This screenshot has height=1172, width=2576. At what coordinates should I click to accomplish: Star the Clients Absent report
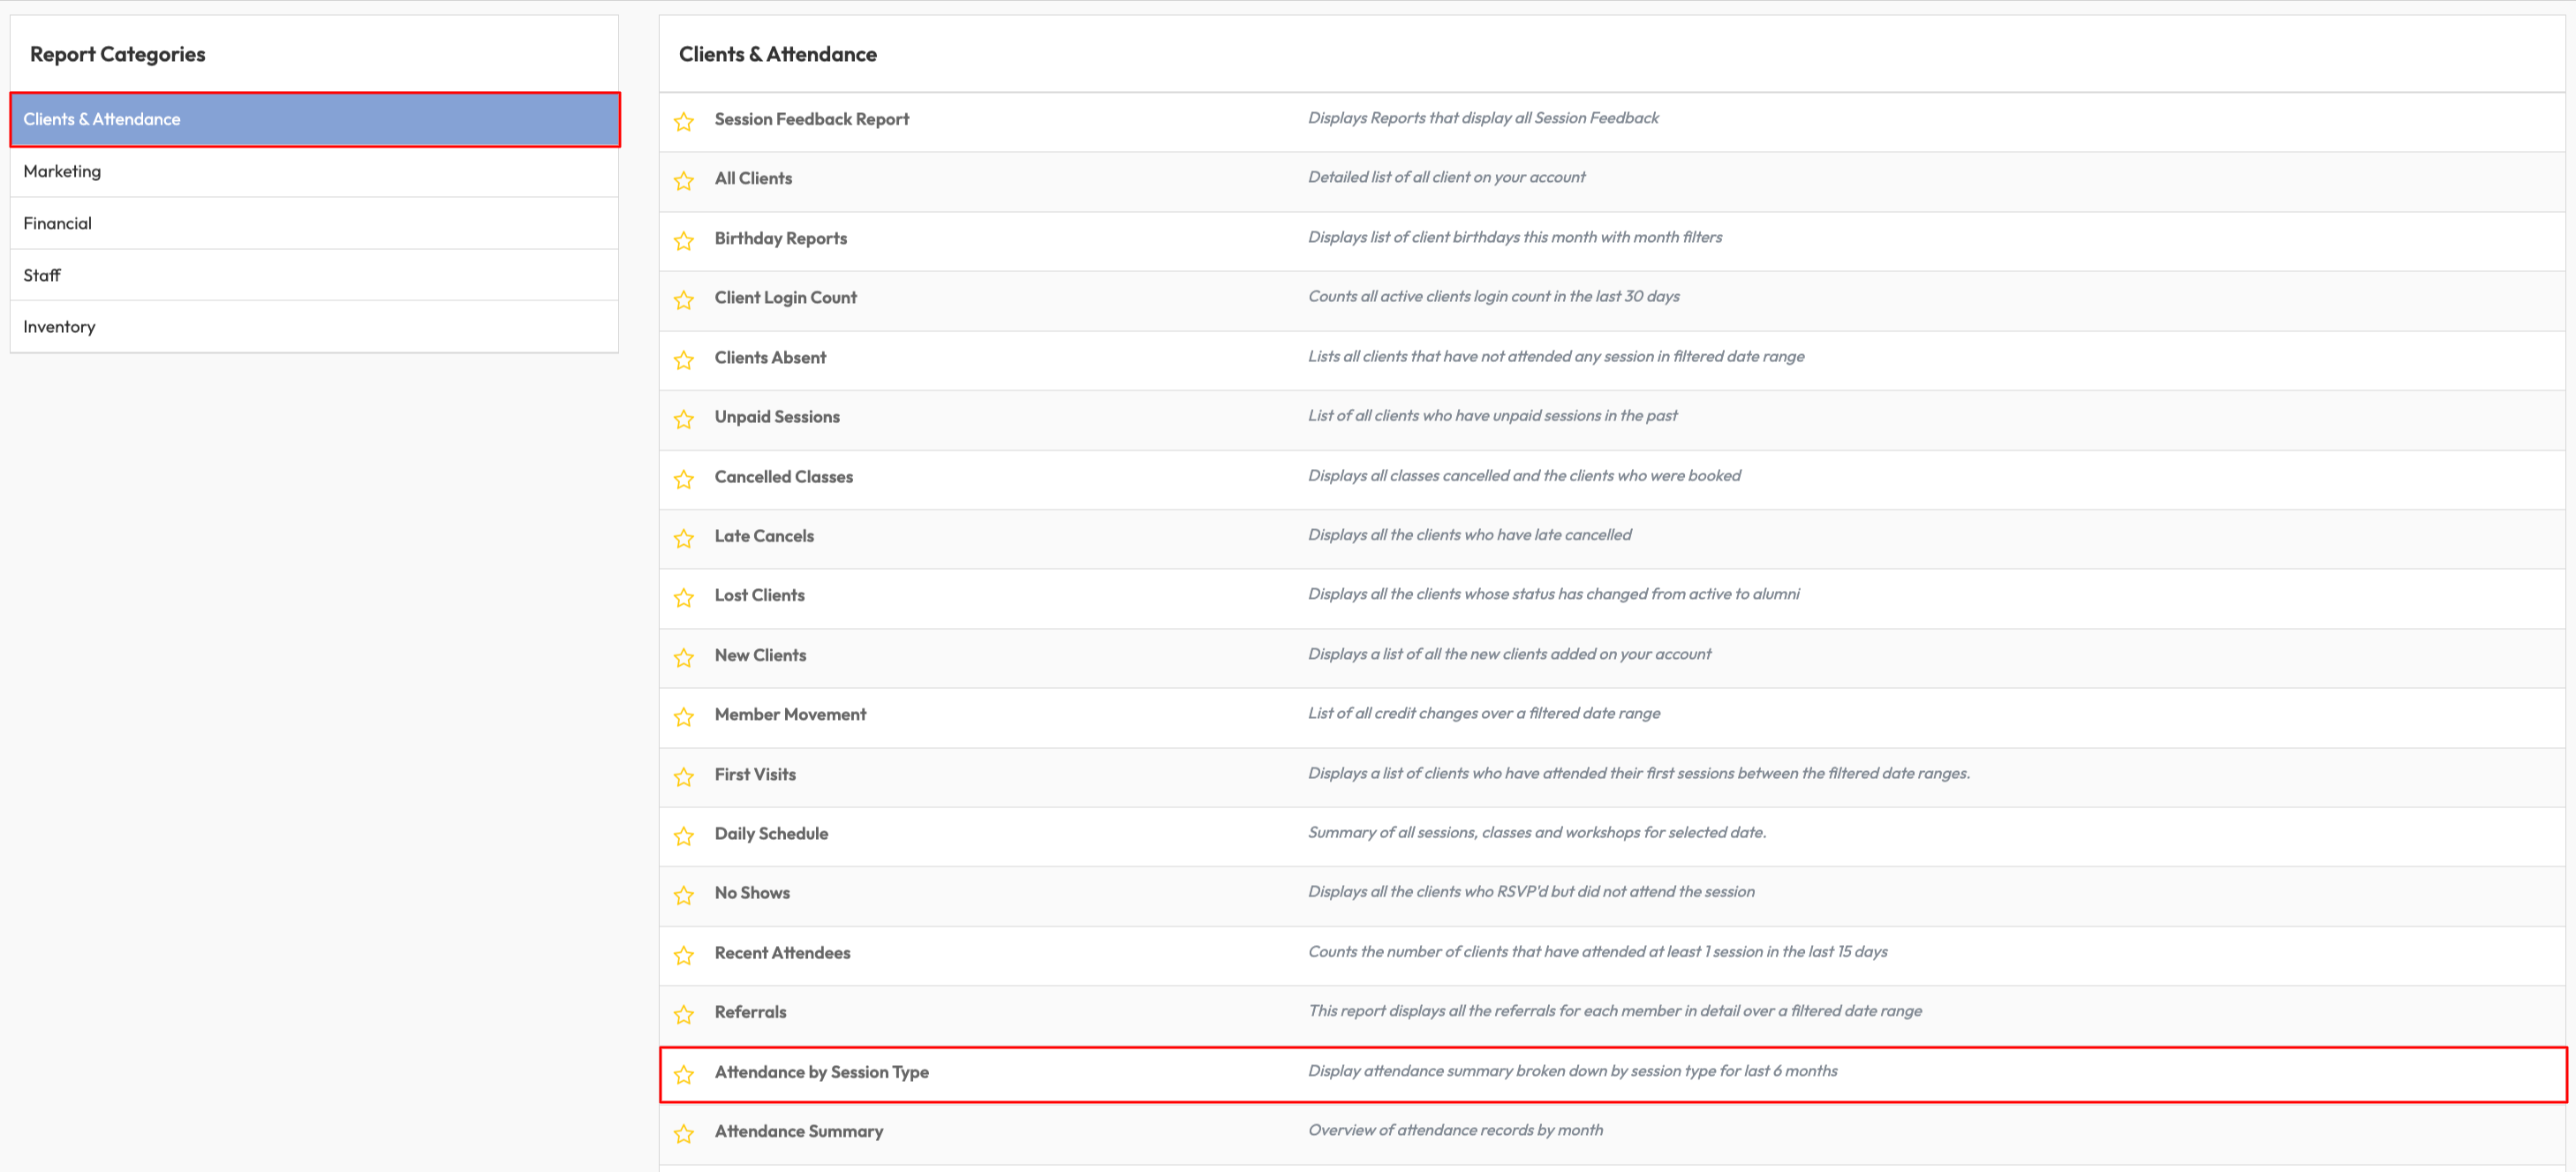coord(684,359)
